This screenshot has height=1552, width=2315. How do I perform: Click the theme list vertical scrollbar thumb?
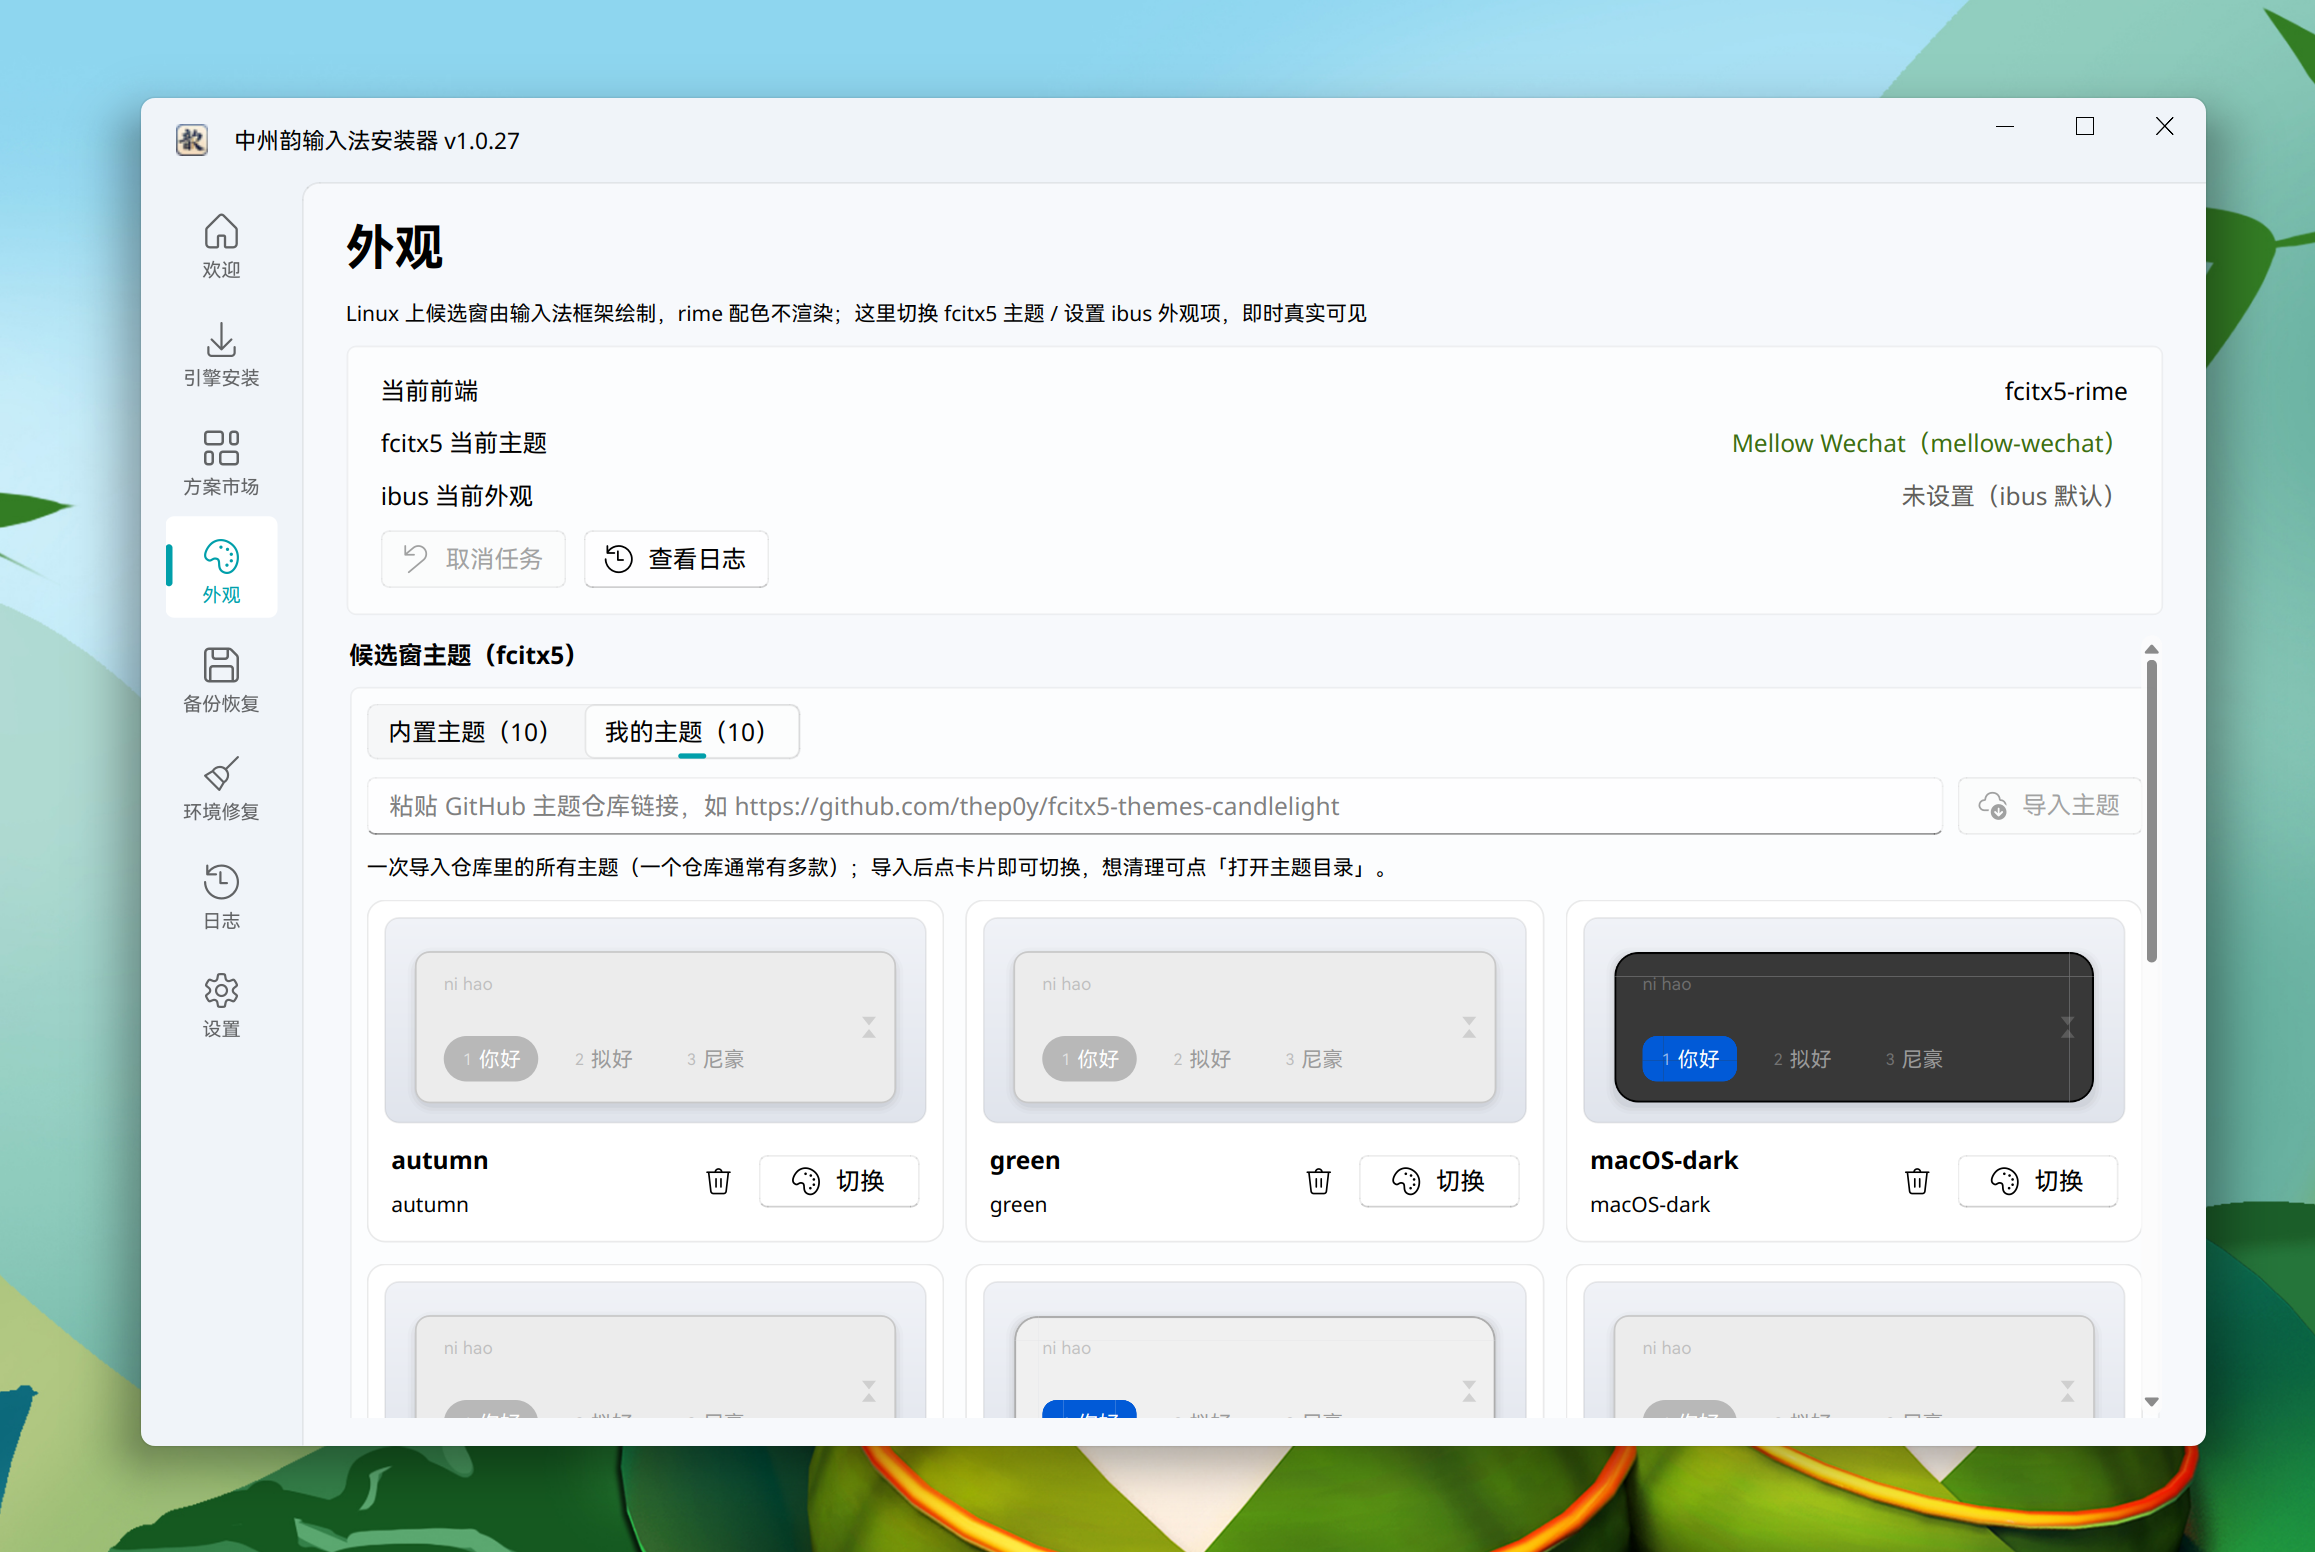2151,810
